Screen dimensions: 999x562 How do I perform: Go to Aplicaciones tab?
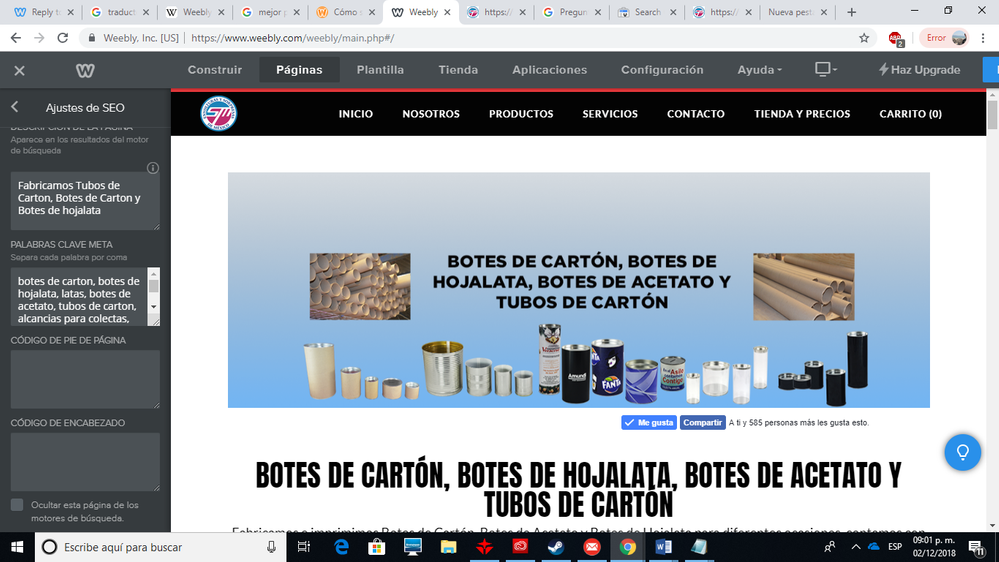[x=550, y=69]
